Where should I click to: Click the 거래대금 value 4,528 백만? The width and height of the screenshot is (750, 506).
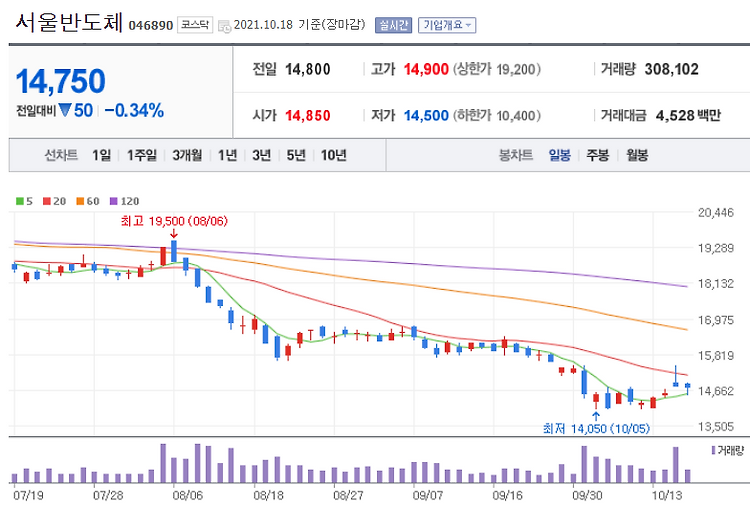(x=688, y=115)
